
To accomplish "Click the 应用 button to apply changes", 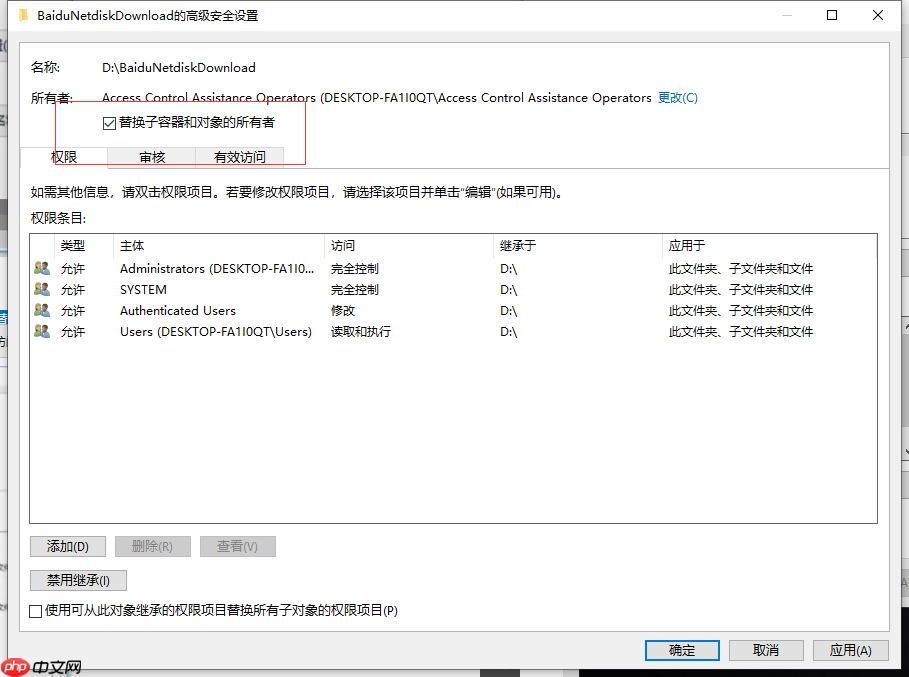I will [850, 650].
